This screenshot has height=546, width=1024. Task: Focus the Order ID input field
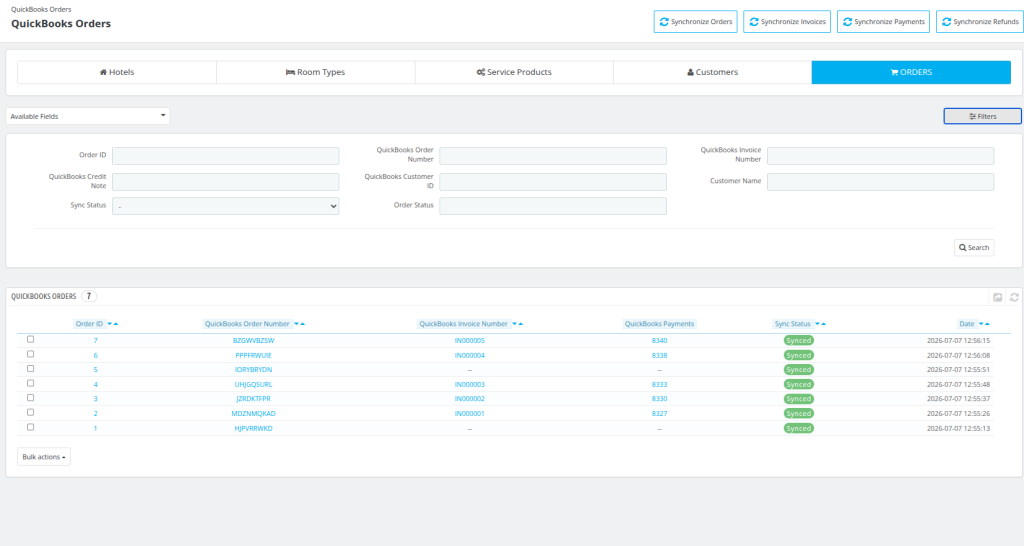[x=225, y=155]
